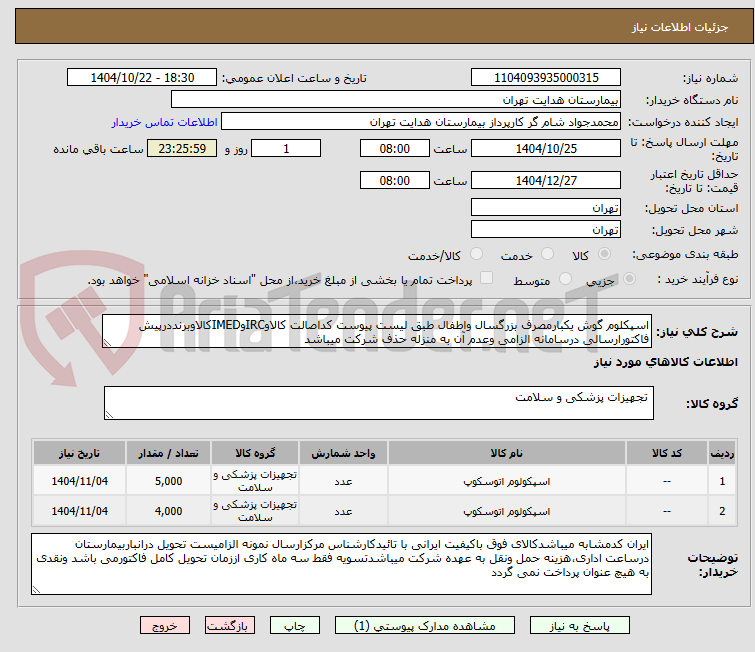Click the پاسخ به نیاز button
Screen dimensions: 755x652
click(580, 626)
